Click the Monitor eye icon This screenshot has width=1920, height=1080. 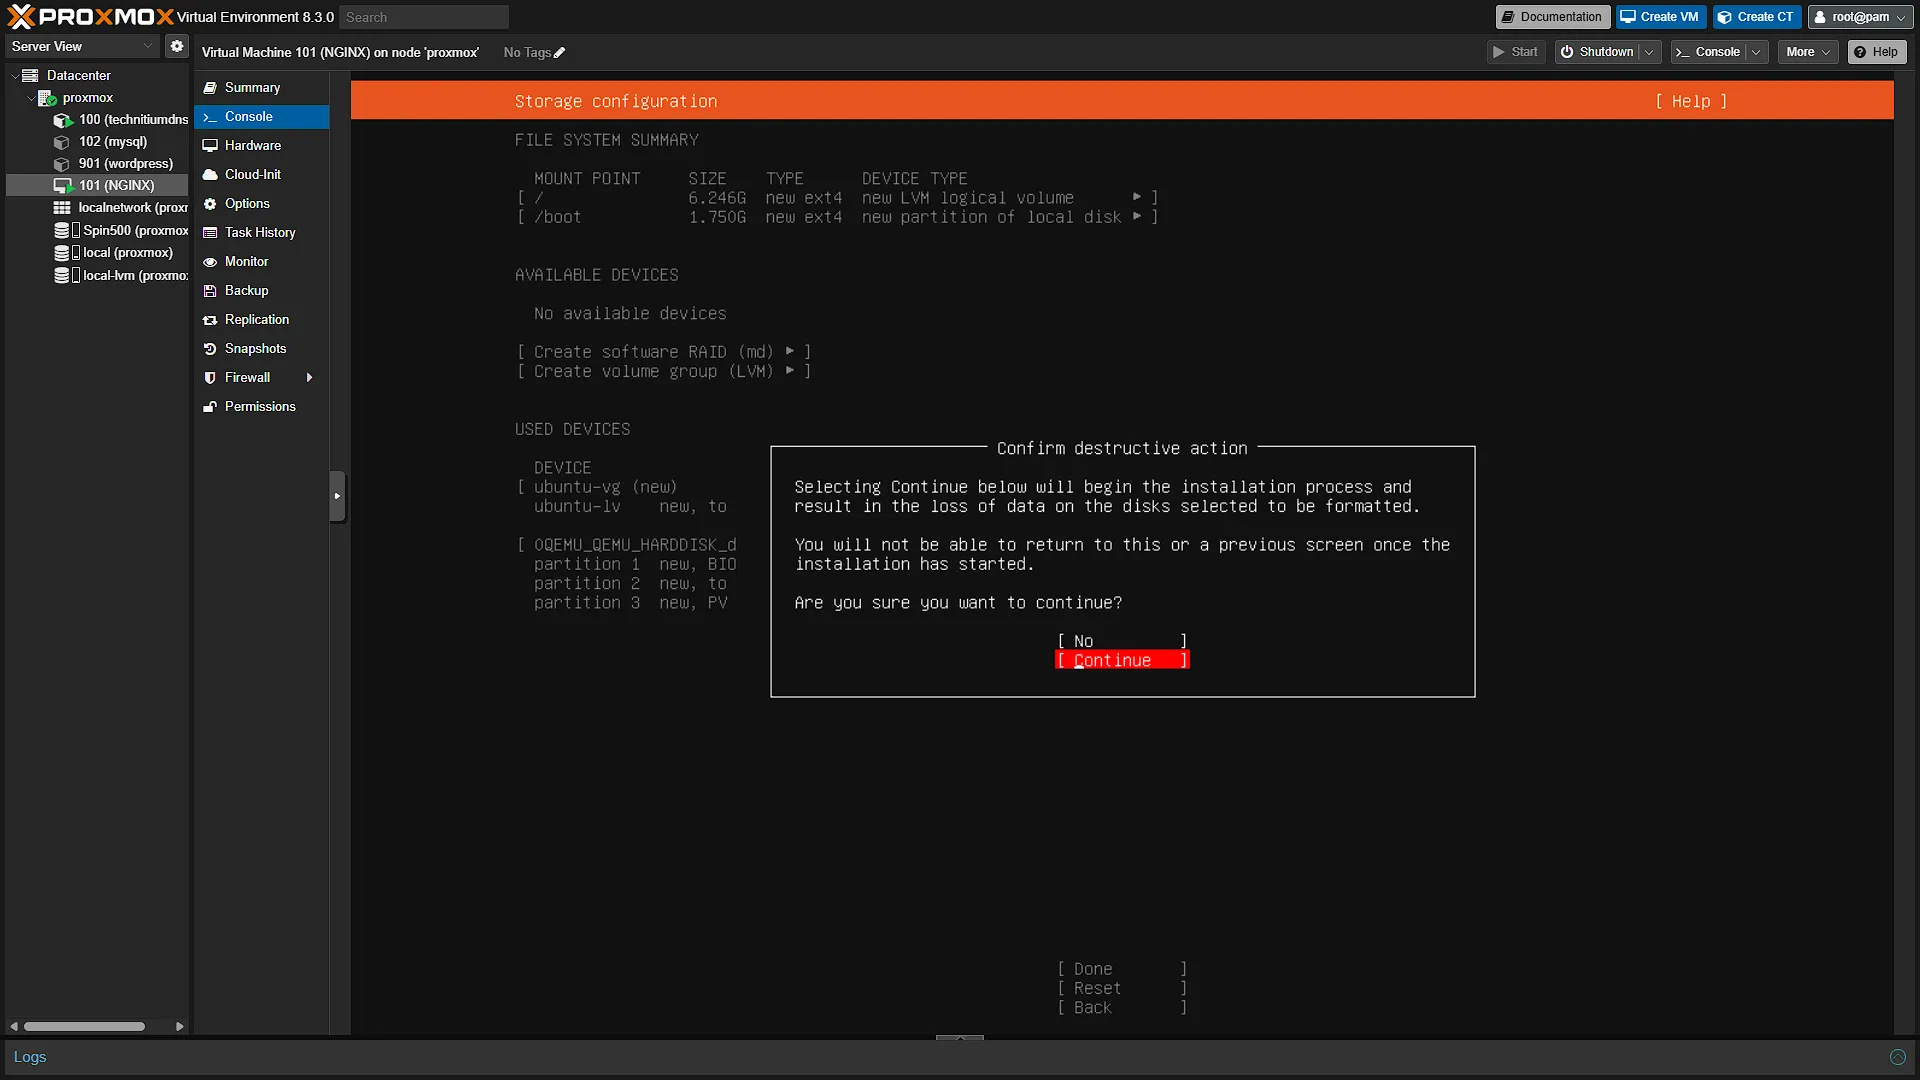pos(210,262)
